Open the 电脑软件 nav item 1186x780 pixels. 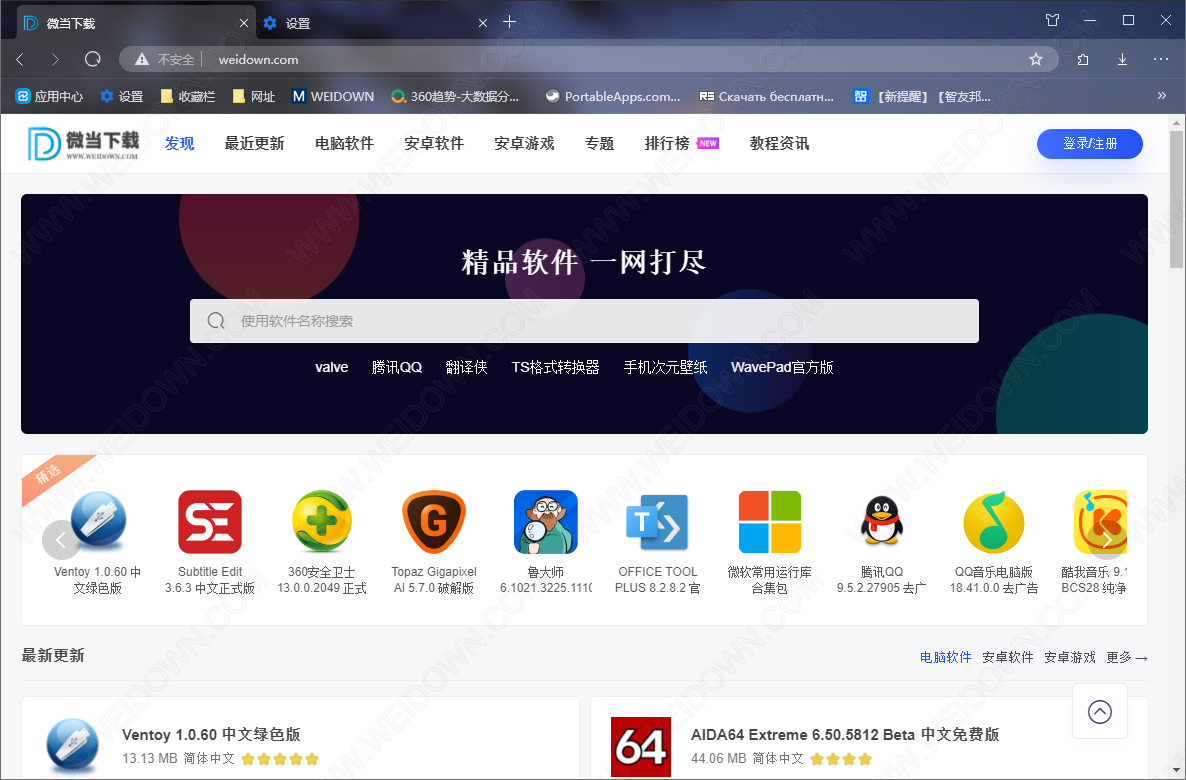344,144
